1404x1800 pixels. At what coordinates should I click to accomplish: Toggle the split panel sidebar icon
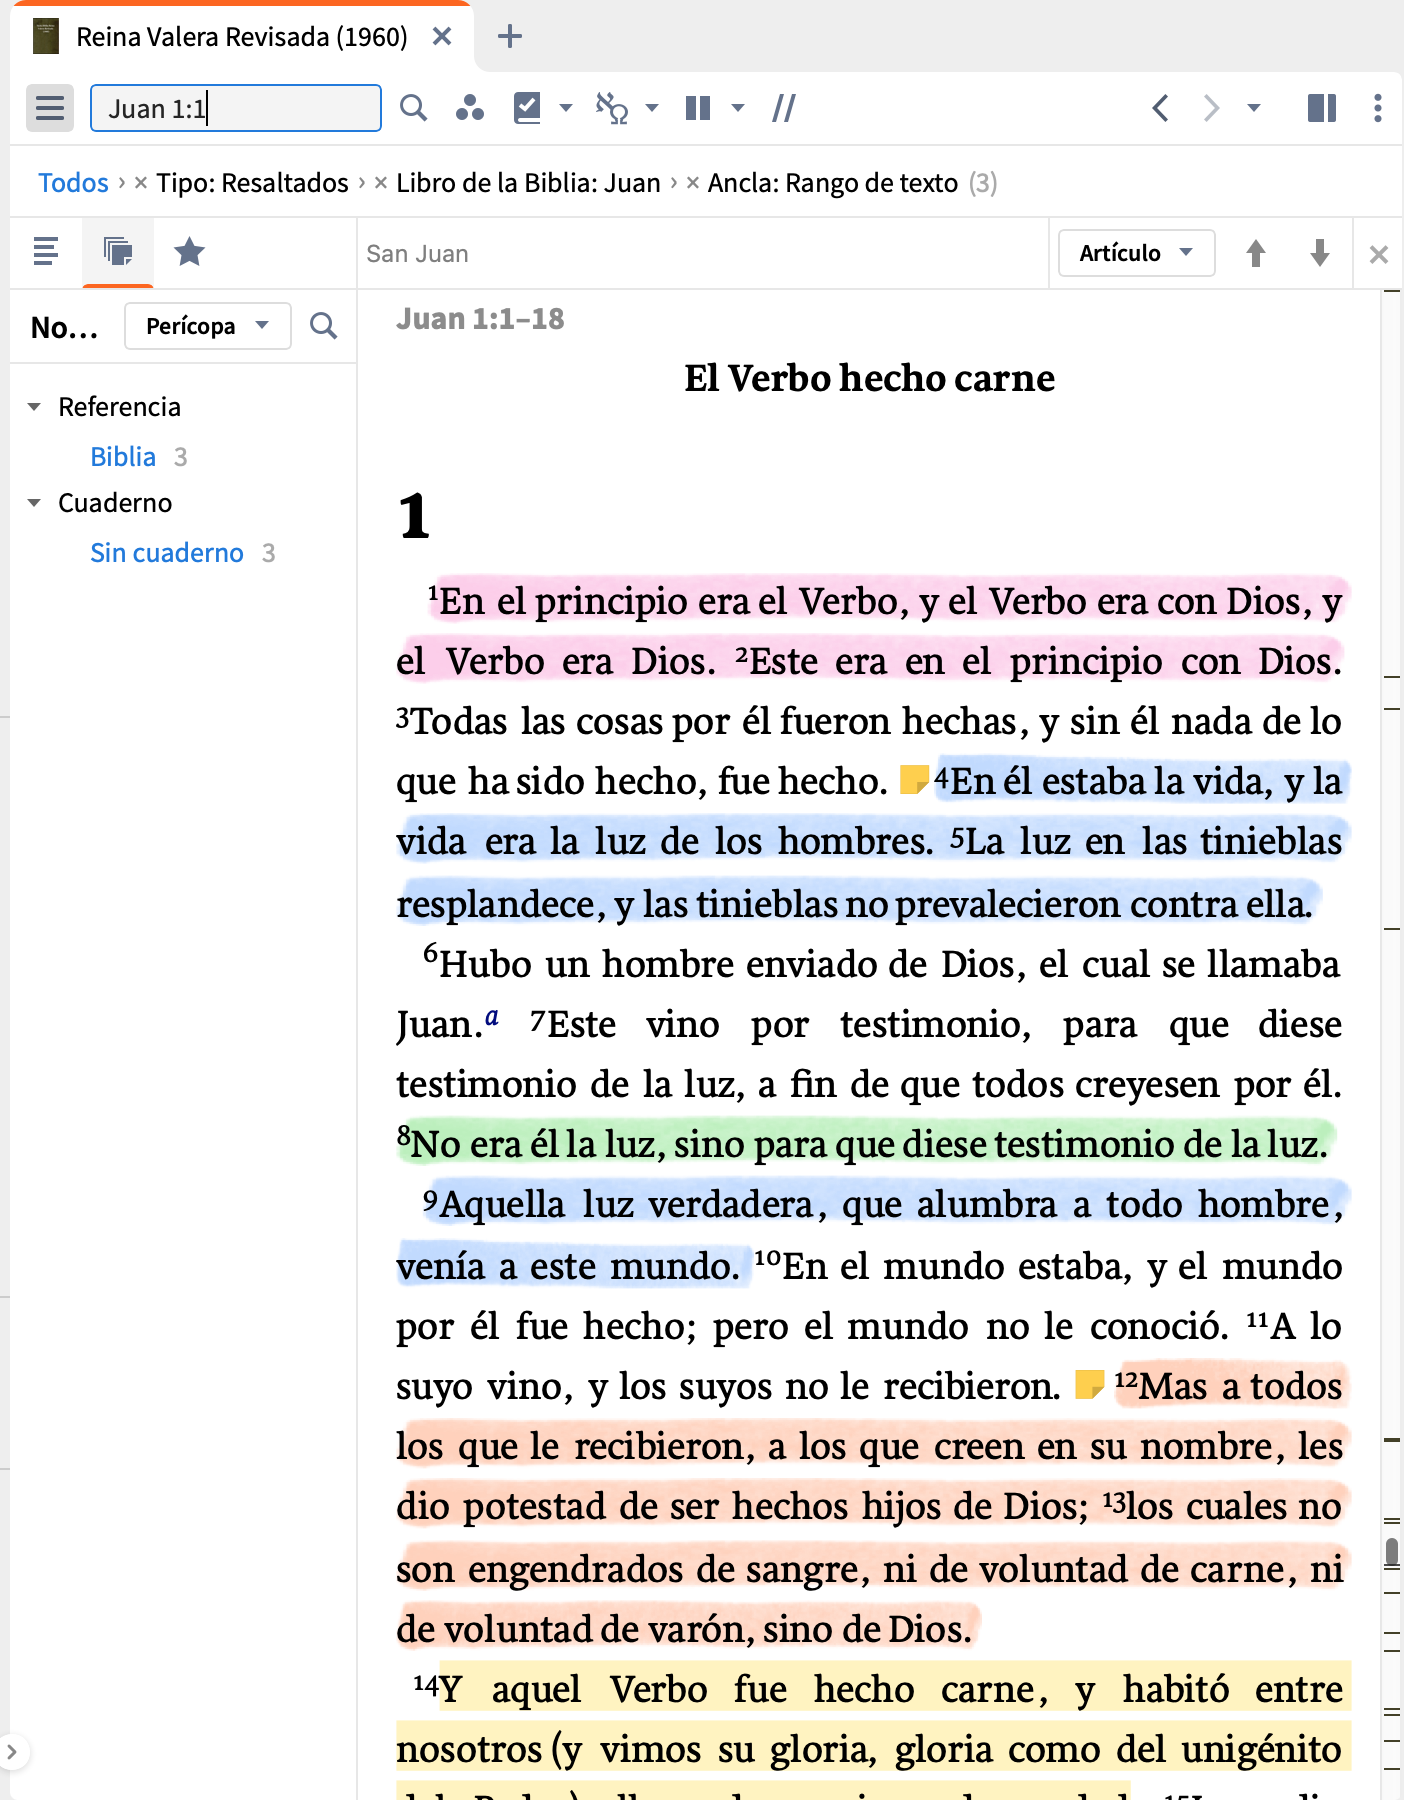[1322, 108]
